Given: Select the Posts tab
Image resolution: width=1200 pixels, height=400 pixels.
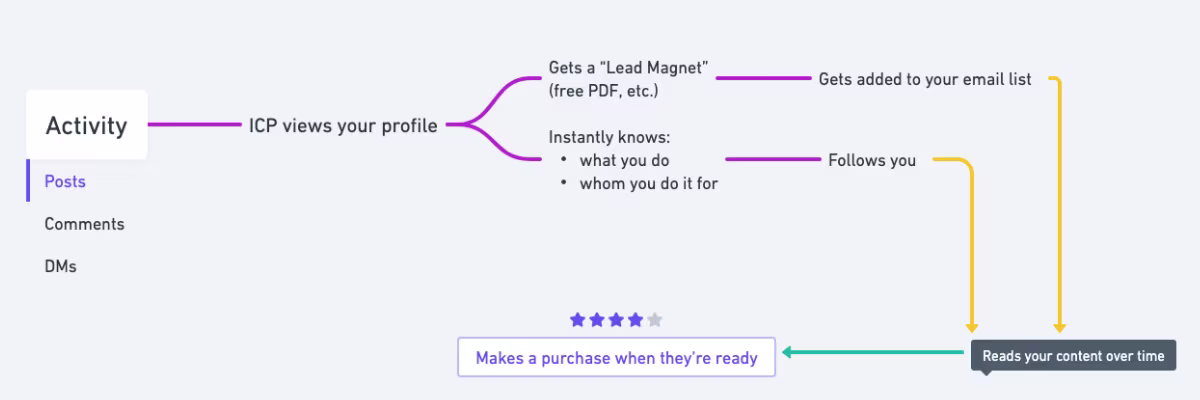Looking at the screenshot, I should (x=65, y=182).
